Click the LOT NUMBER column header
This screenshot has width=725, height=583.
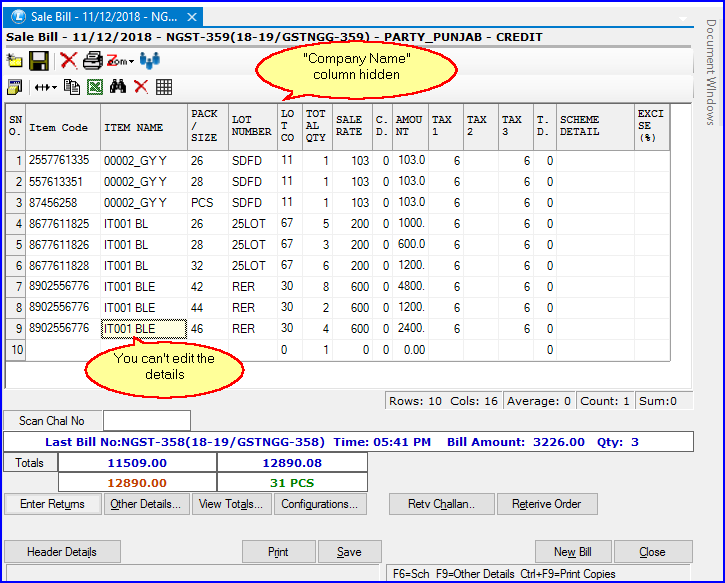tap(253, 127)
